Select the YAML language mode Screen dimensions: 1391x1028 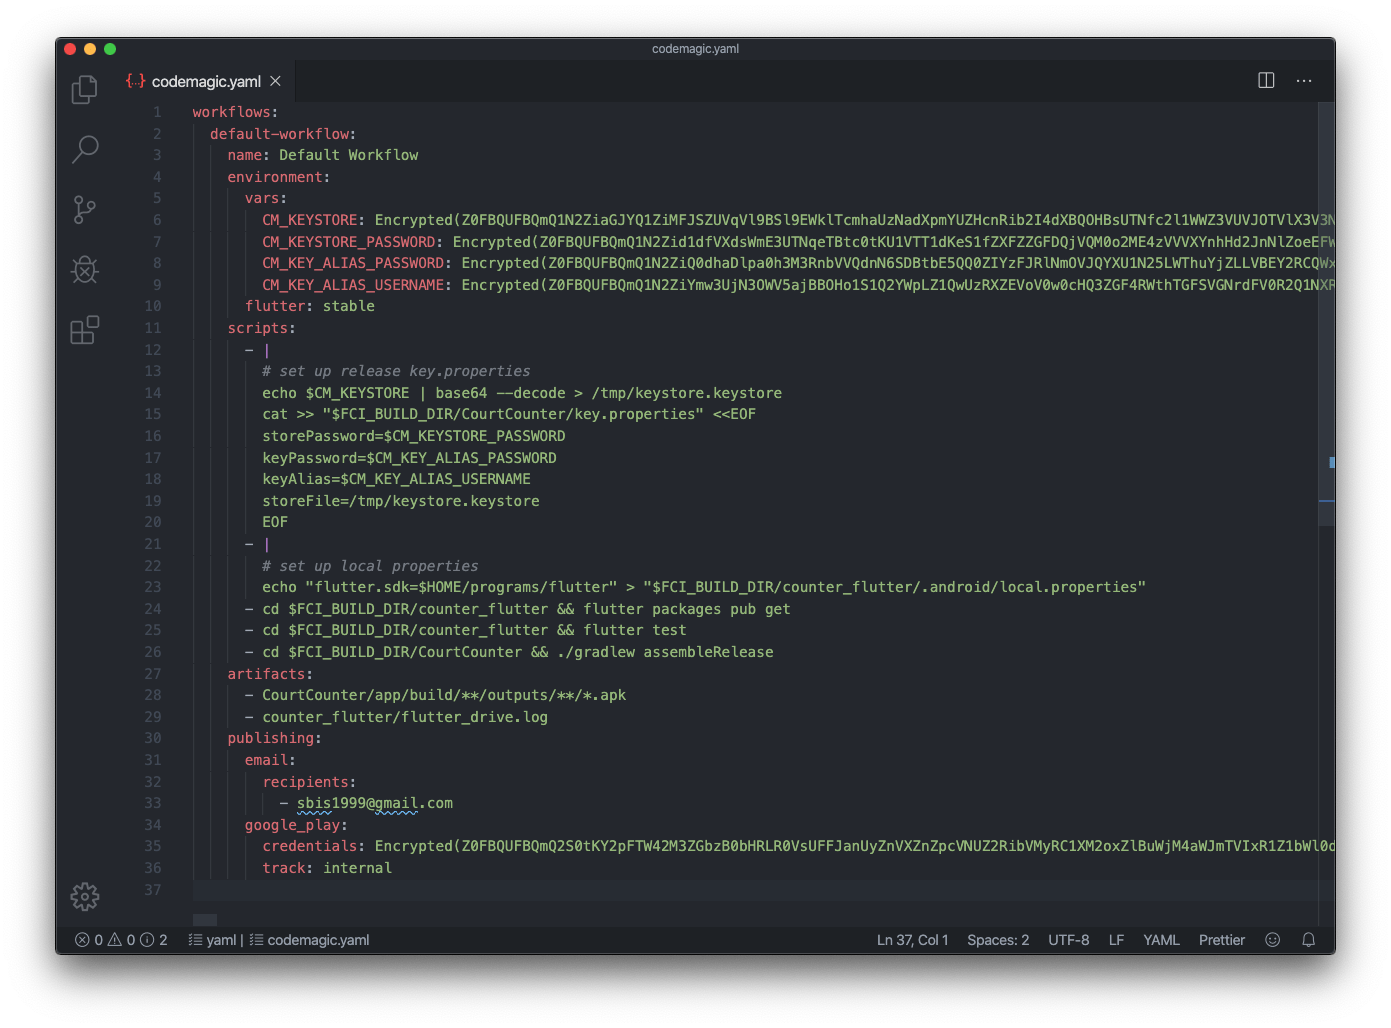[x=1161, y=940]
